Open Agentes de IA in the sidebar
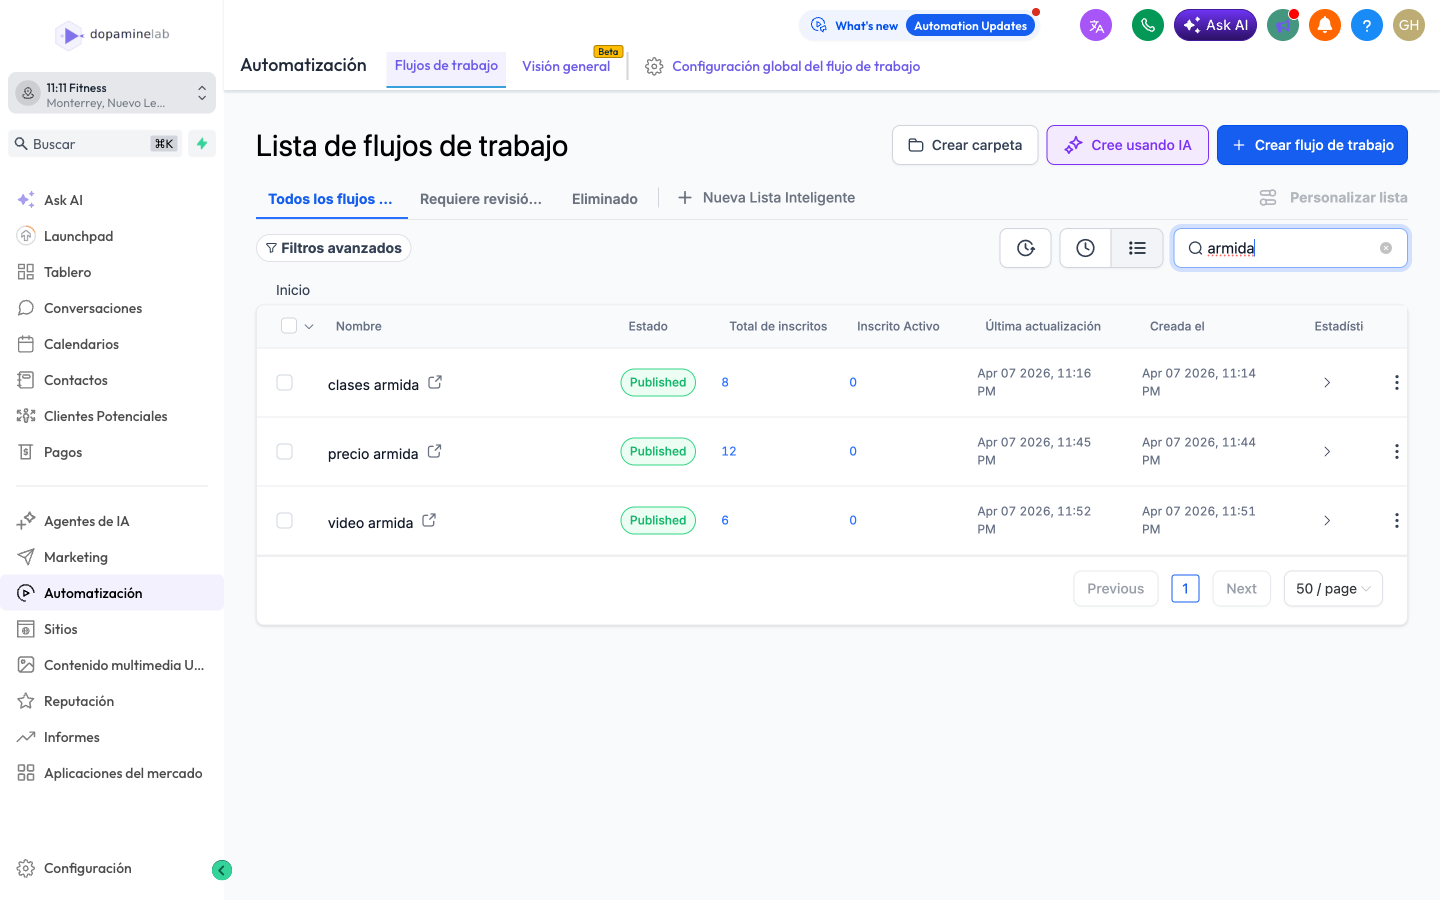The height and width of the screenshot is (900, 1440). click(x=112, y=521)
